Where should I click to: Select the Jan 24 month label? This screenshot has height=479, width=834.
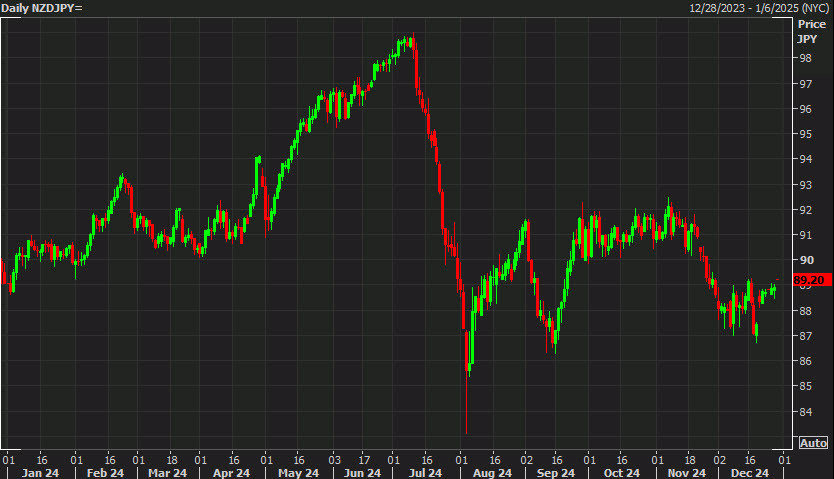pyautogui.click(x=41, y=472)
